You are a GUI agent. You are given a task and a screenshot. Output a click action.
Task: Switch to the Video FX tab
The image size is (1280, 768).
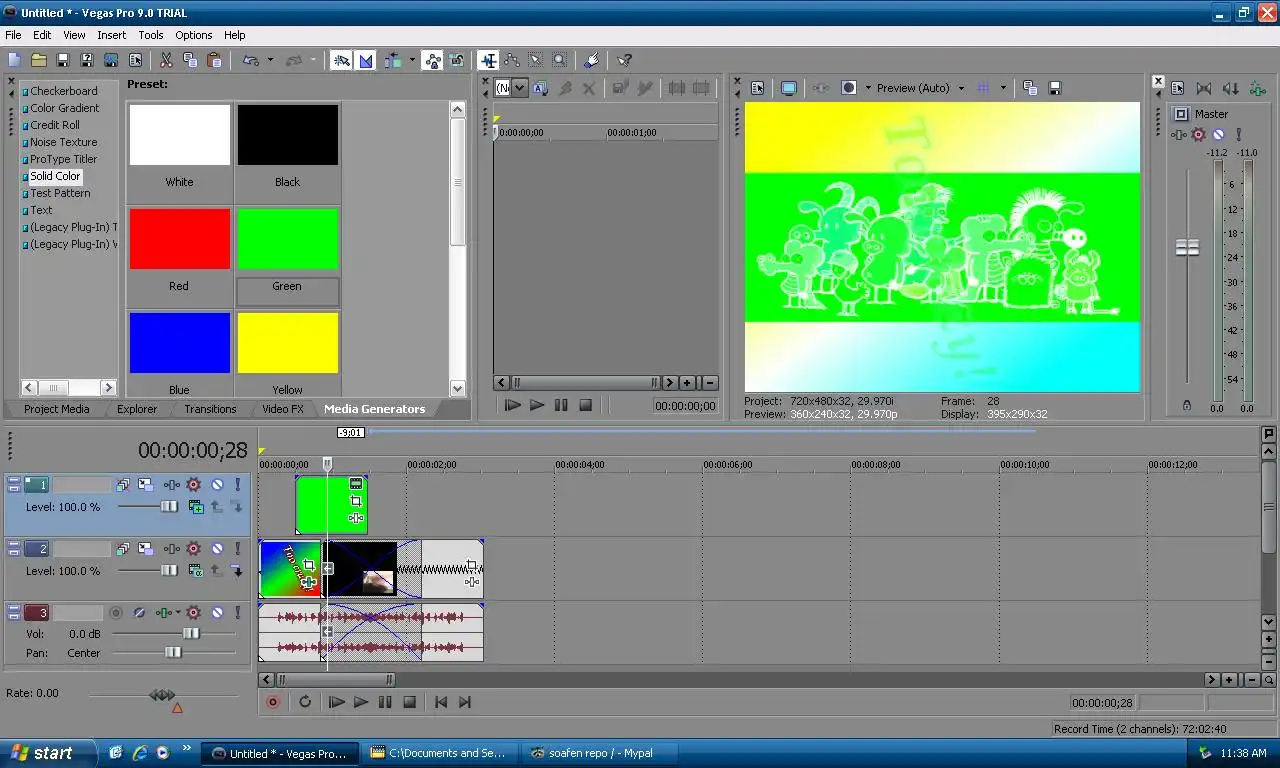pos(283,409)
